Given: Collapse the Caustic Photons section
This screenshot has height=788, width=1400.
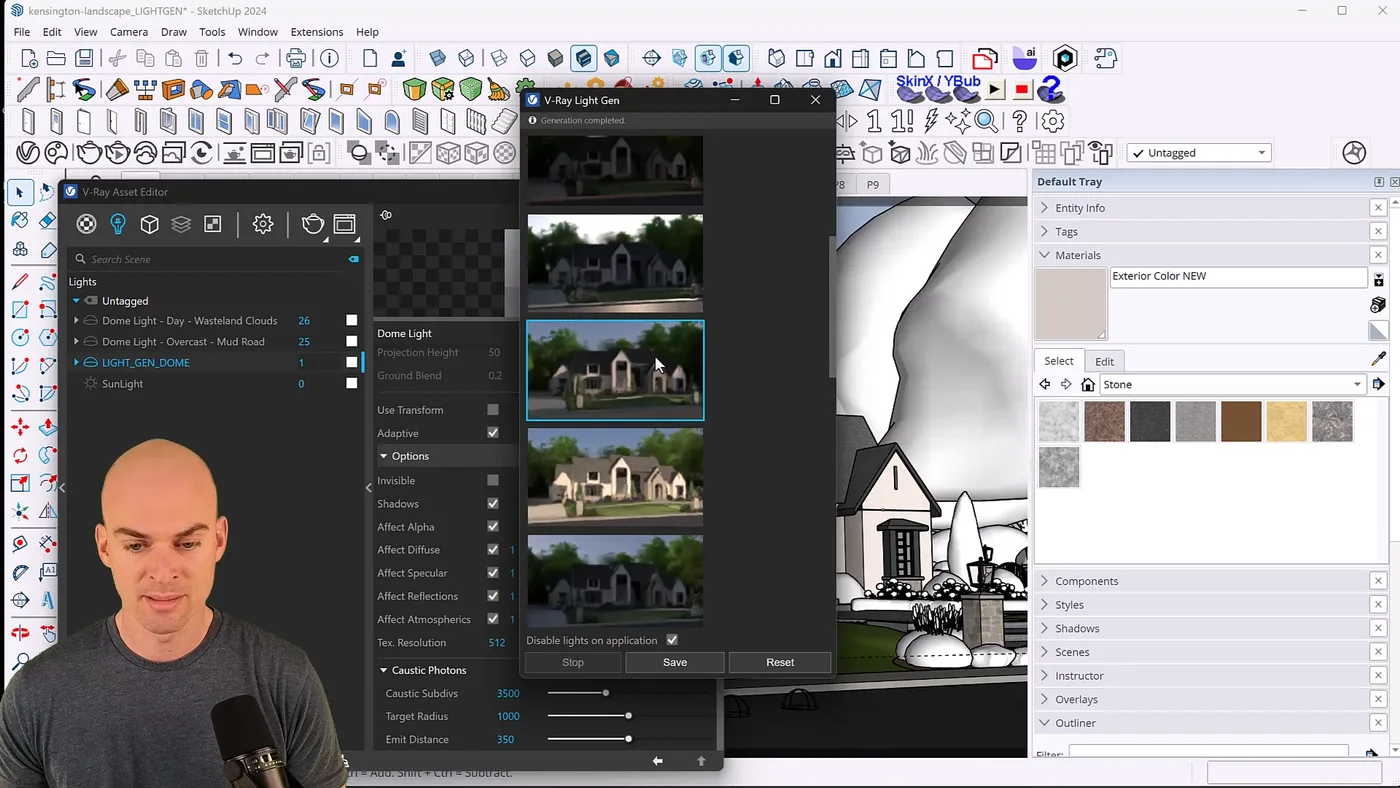Looking at the screenshot, I should point(383,670).
